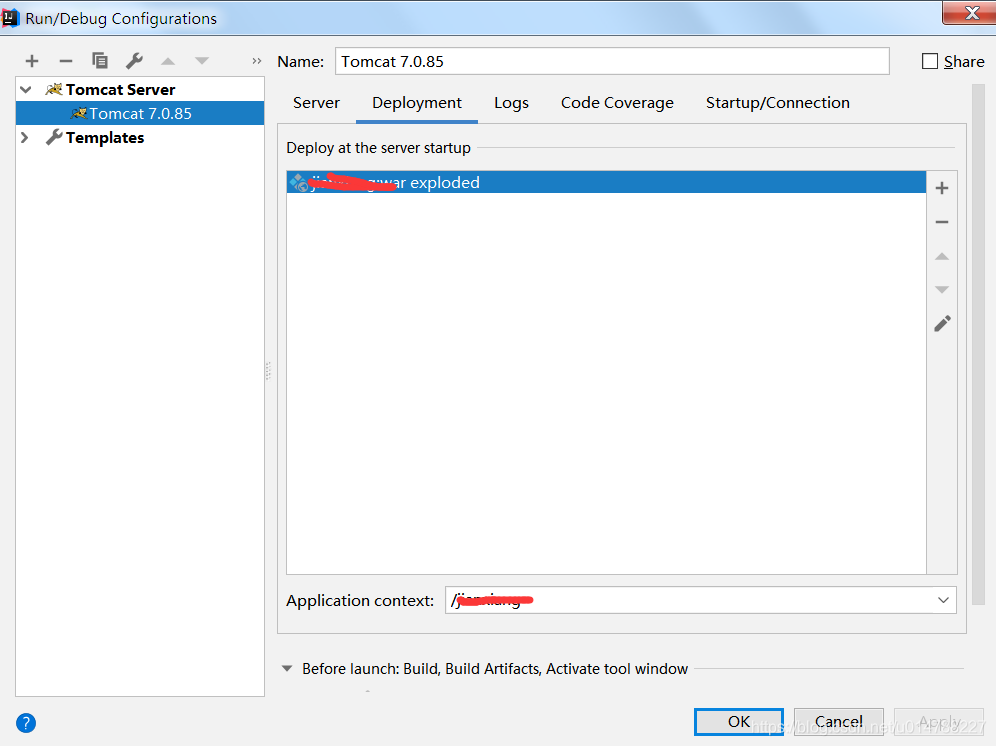The height and width of the screenshot is (746, 996).
Task: Open help with the question mark icon
Action: [26, 722]
